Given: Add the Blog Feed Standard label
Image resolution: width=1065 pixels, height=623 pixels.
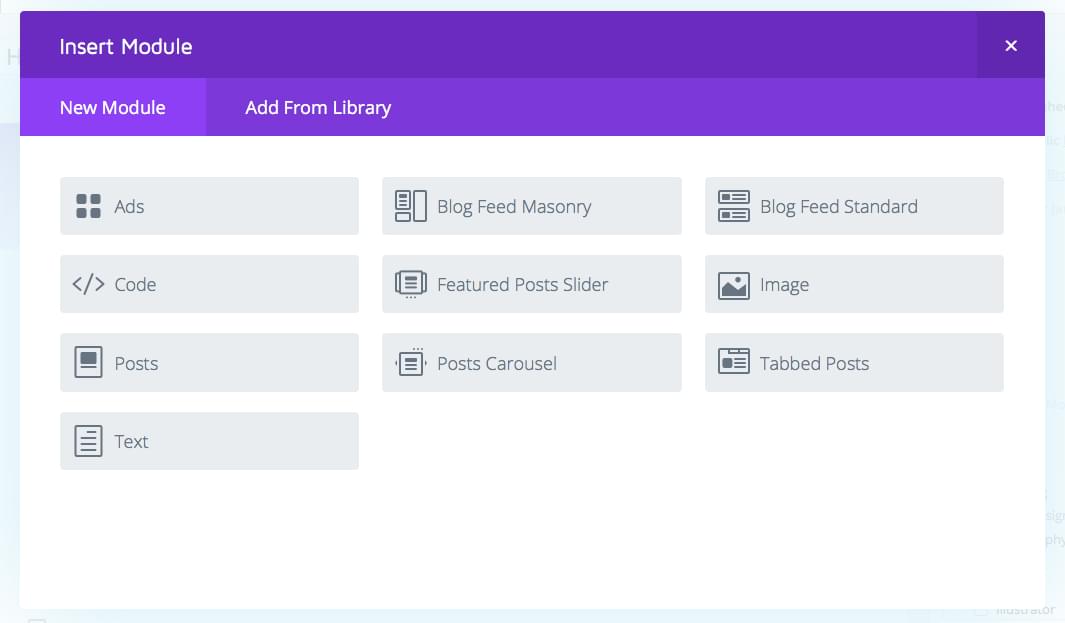Looking at the screenshot, I should (838, 207).
